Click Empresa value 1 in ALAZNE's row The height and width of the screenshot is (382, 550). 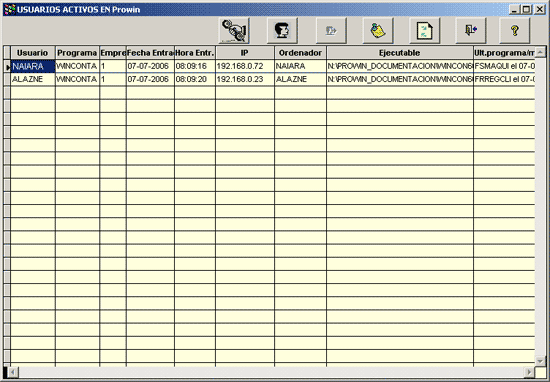coord(113,79)
